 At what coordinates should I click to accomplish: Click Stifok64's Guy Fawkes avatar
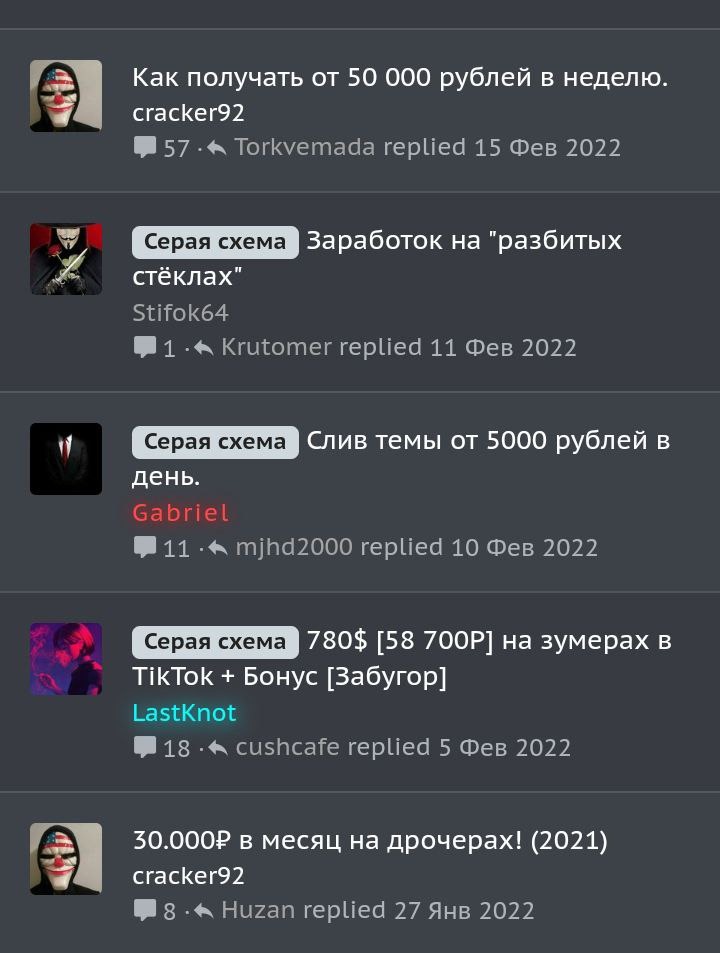click(66, 260)
